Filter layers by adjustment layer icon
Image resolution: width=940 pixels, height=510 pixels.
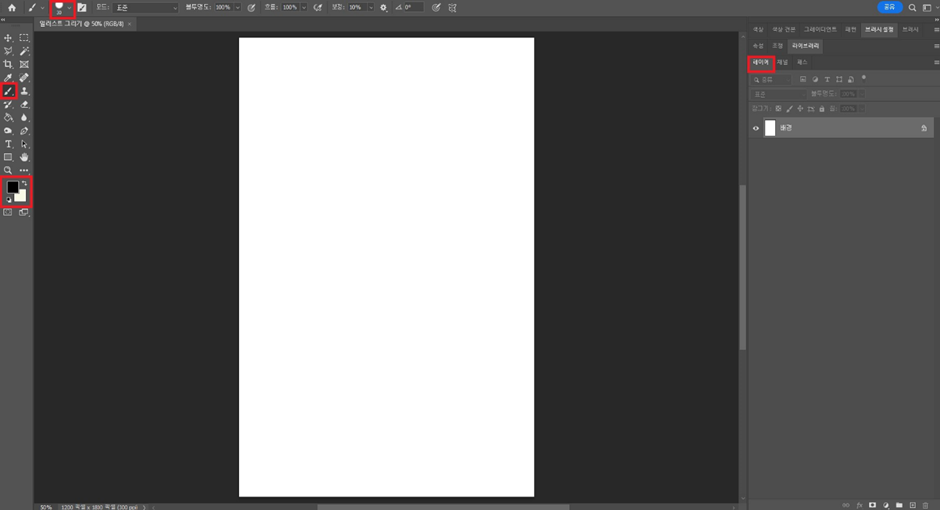pyautogui.click(x=815, y=79)
